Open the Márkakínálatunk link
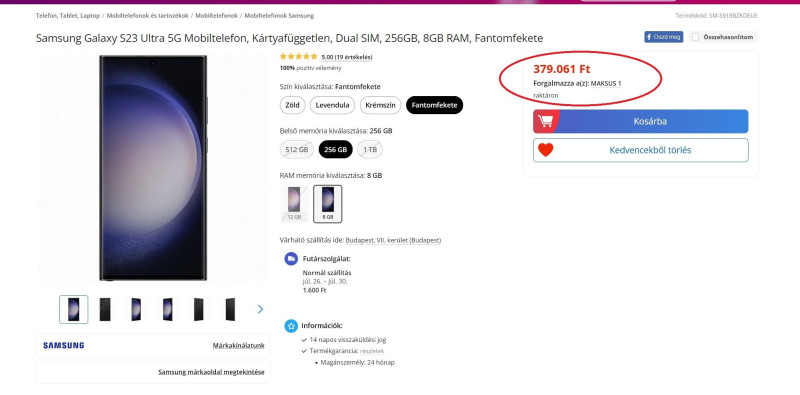 (x=238, y=345)
